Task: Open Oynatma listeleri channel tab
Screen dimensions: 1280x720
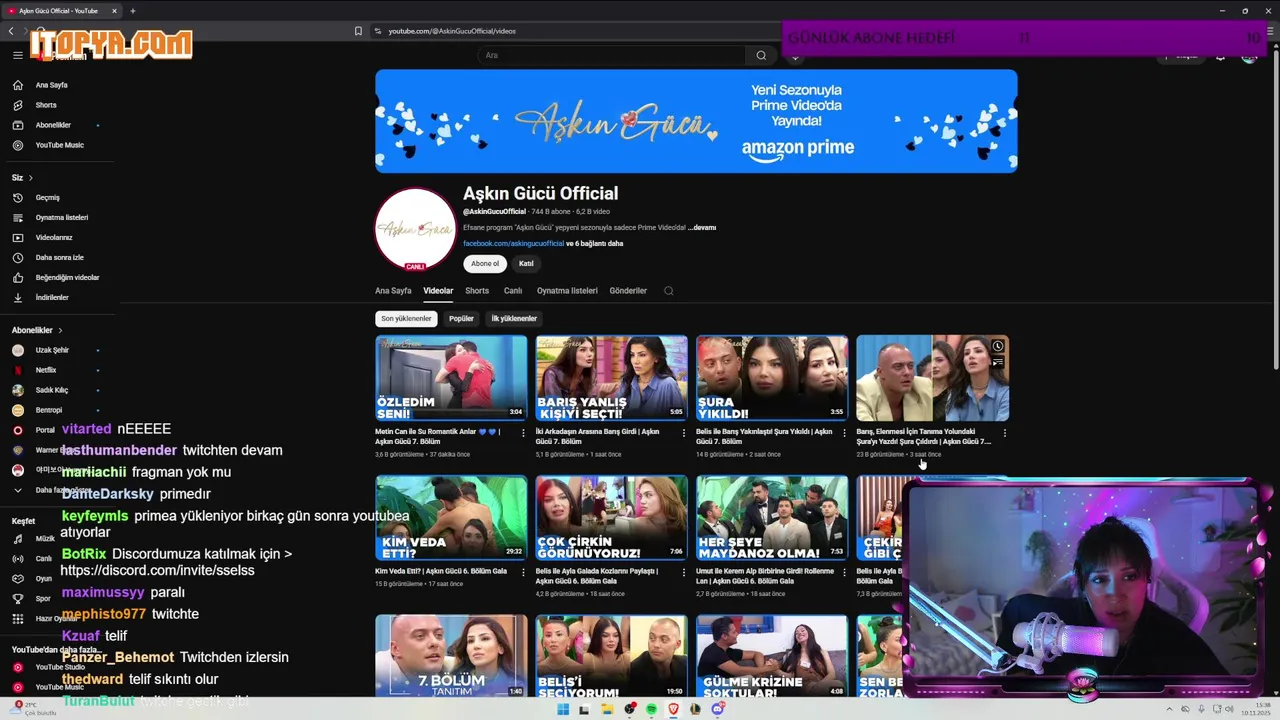Action: [567, 291]
